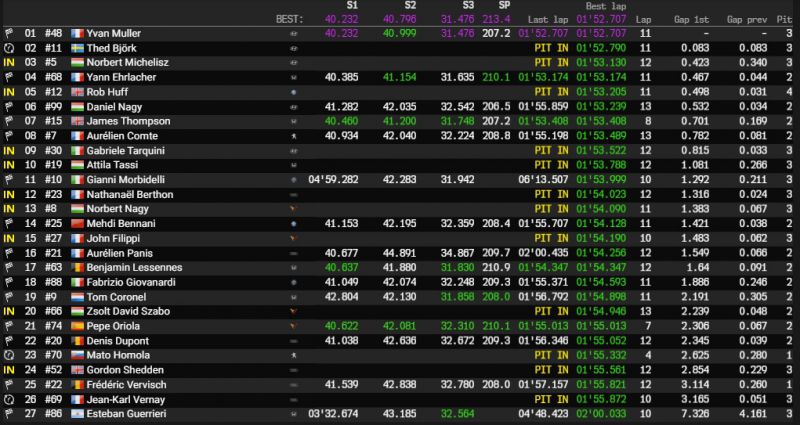800x425 pixels.
Task: Click the orange brand logo in Pepe Oriola's row
Action: point(293,326)
